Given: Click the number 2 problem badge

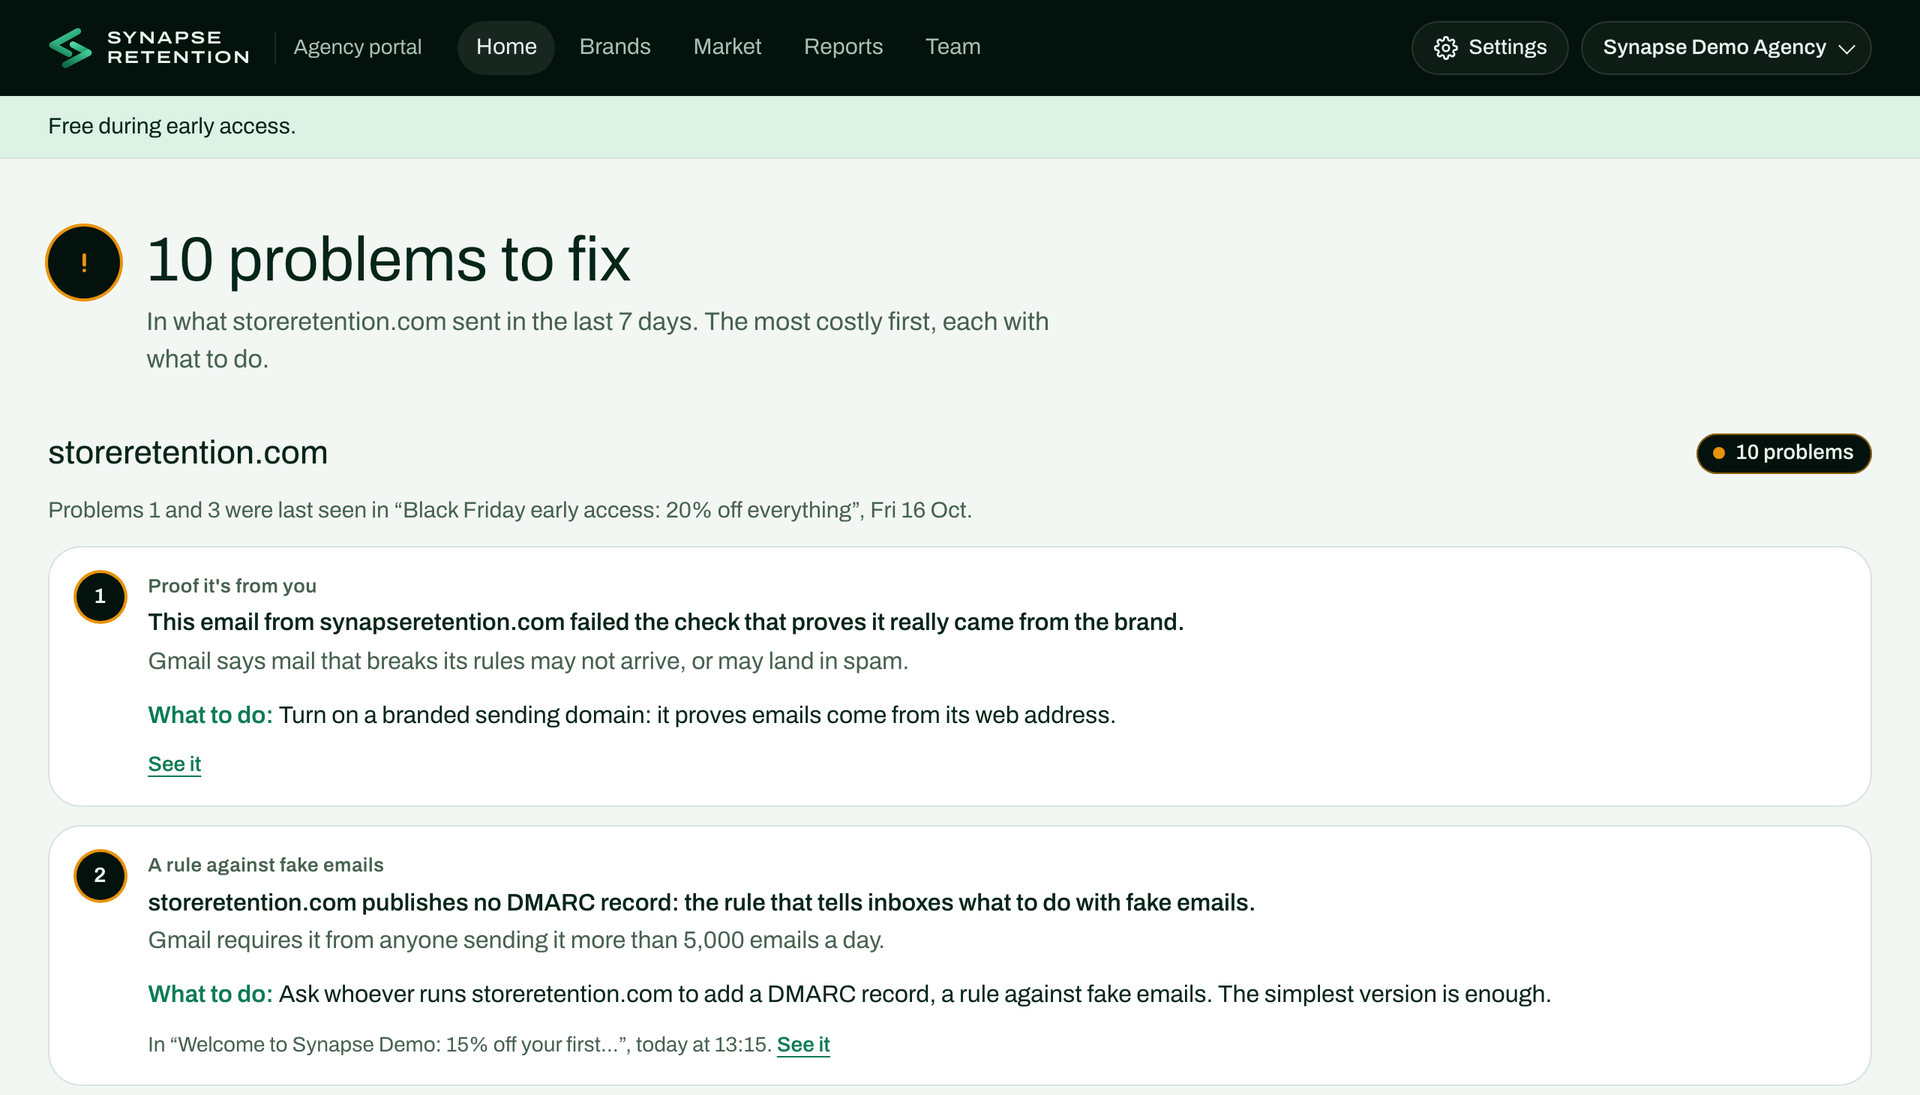Looking at the screenshot, I should click(100, 875).
